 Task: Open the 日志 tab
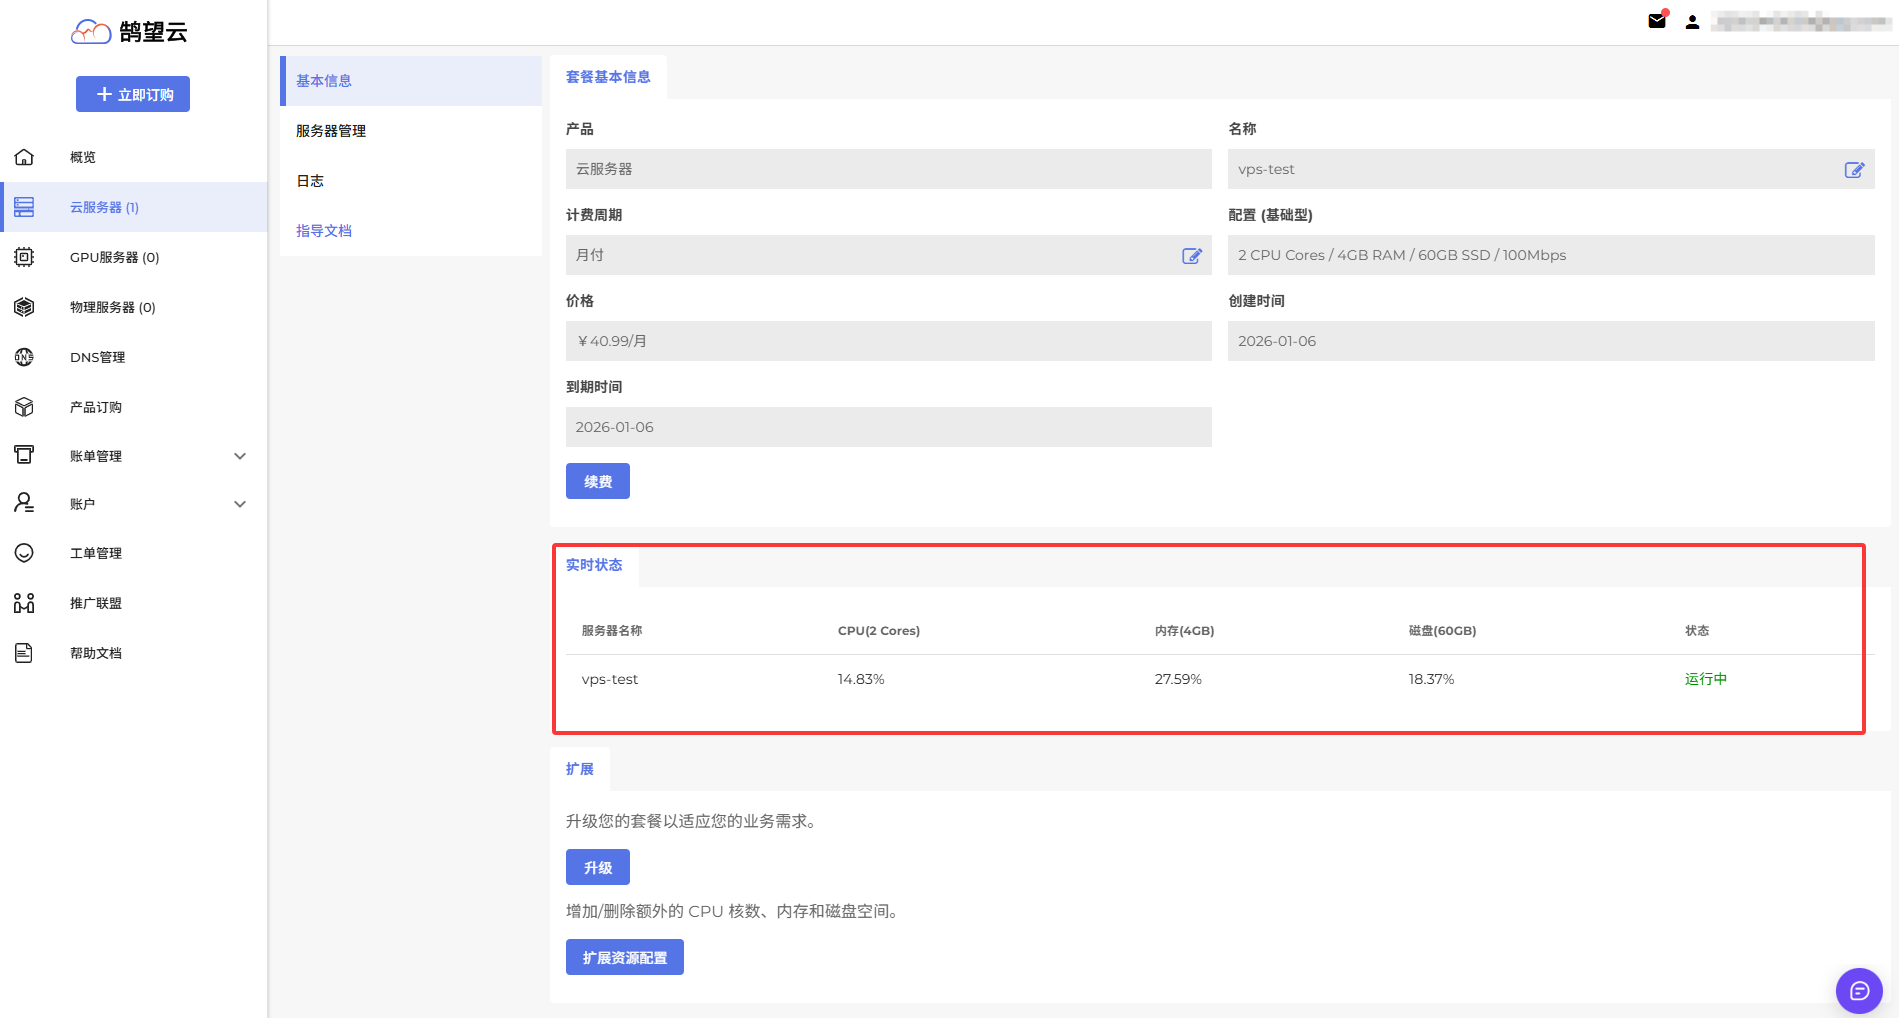point(310,181)
